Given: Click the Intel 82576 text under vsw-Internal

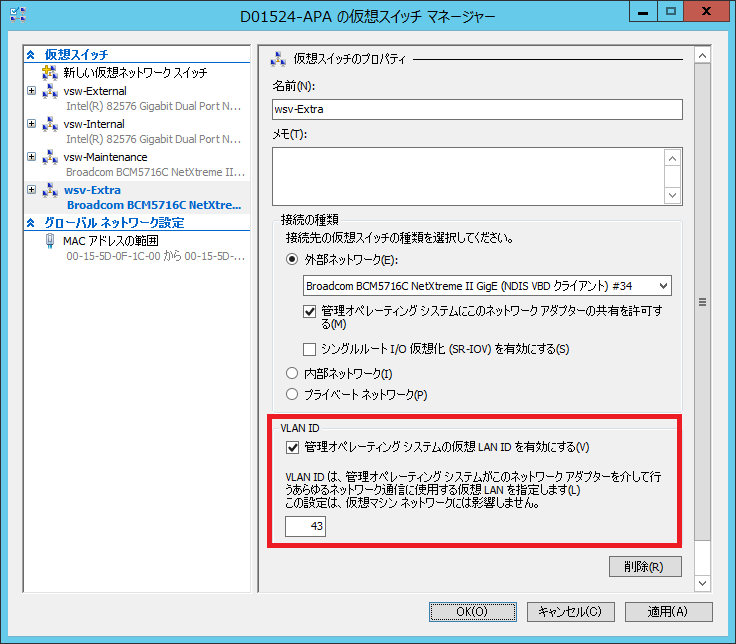Looking at the screenshot, I should coord(153,139).
